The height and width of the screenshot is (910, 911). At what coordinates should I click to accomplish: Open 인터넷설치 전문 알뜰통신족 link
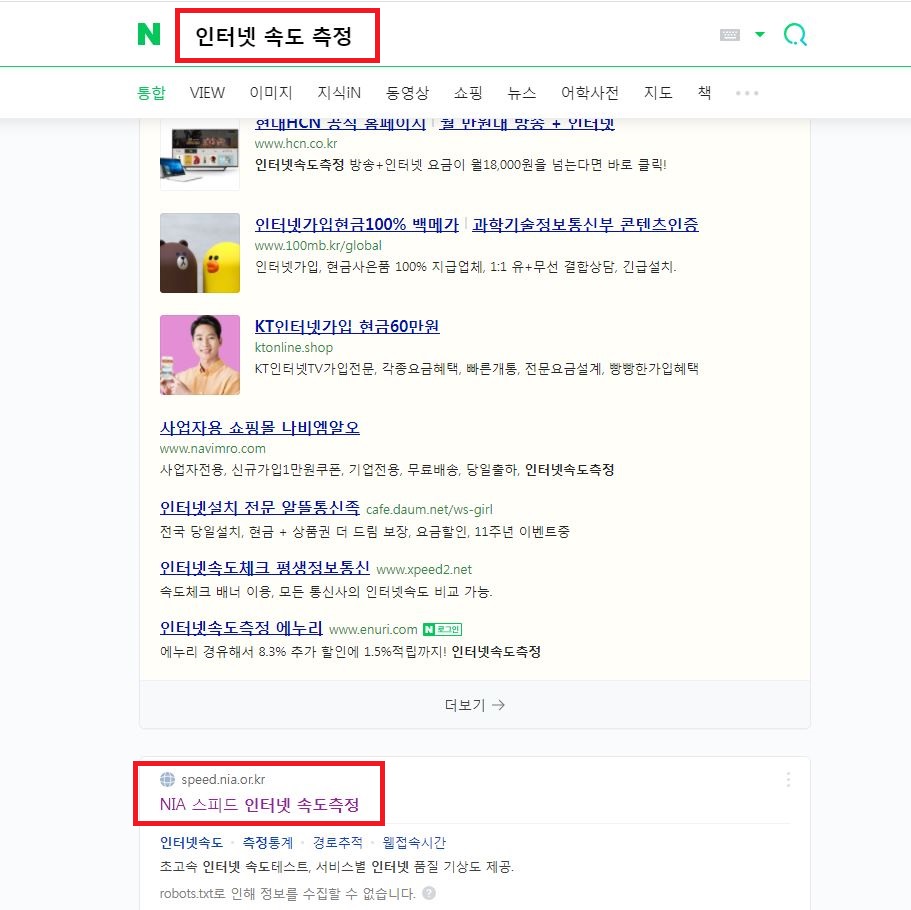click(x=260, y=507)
